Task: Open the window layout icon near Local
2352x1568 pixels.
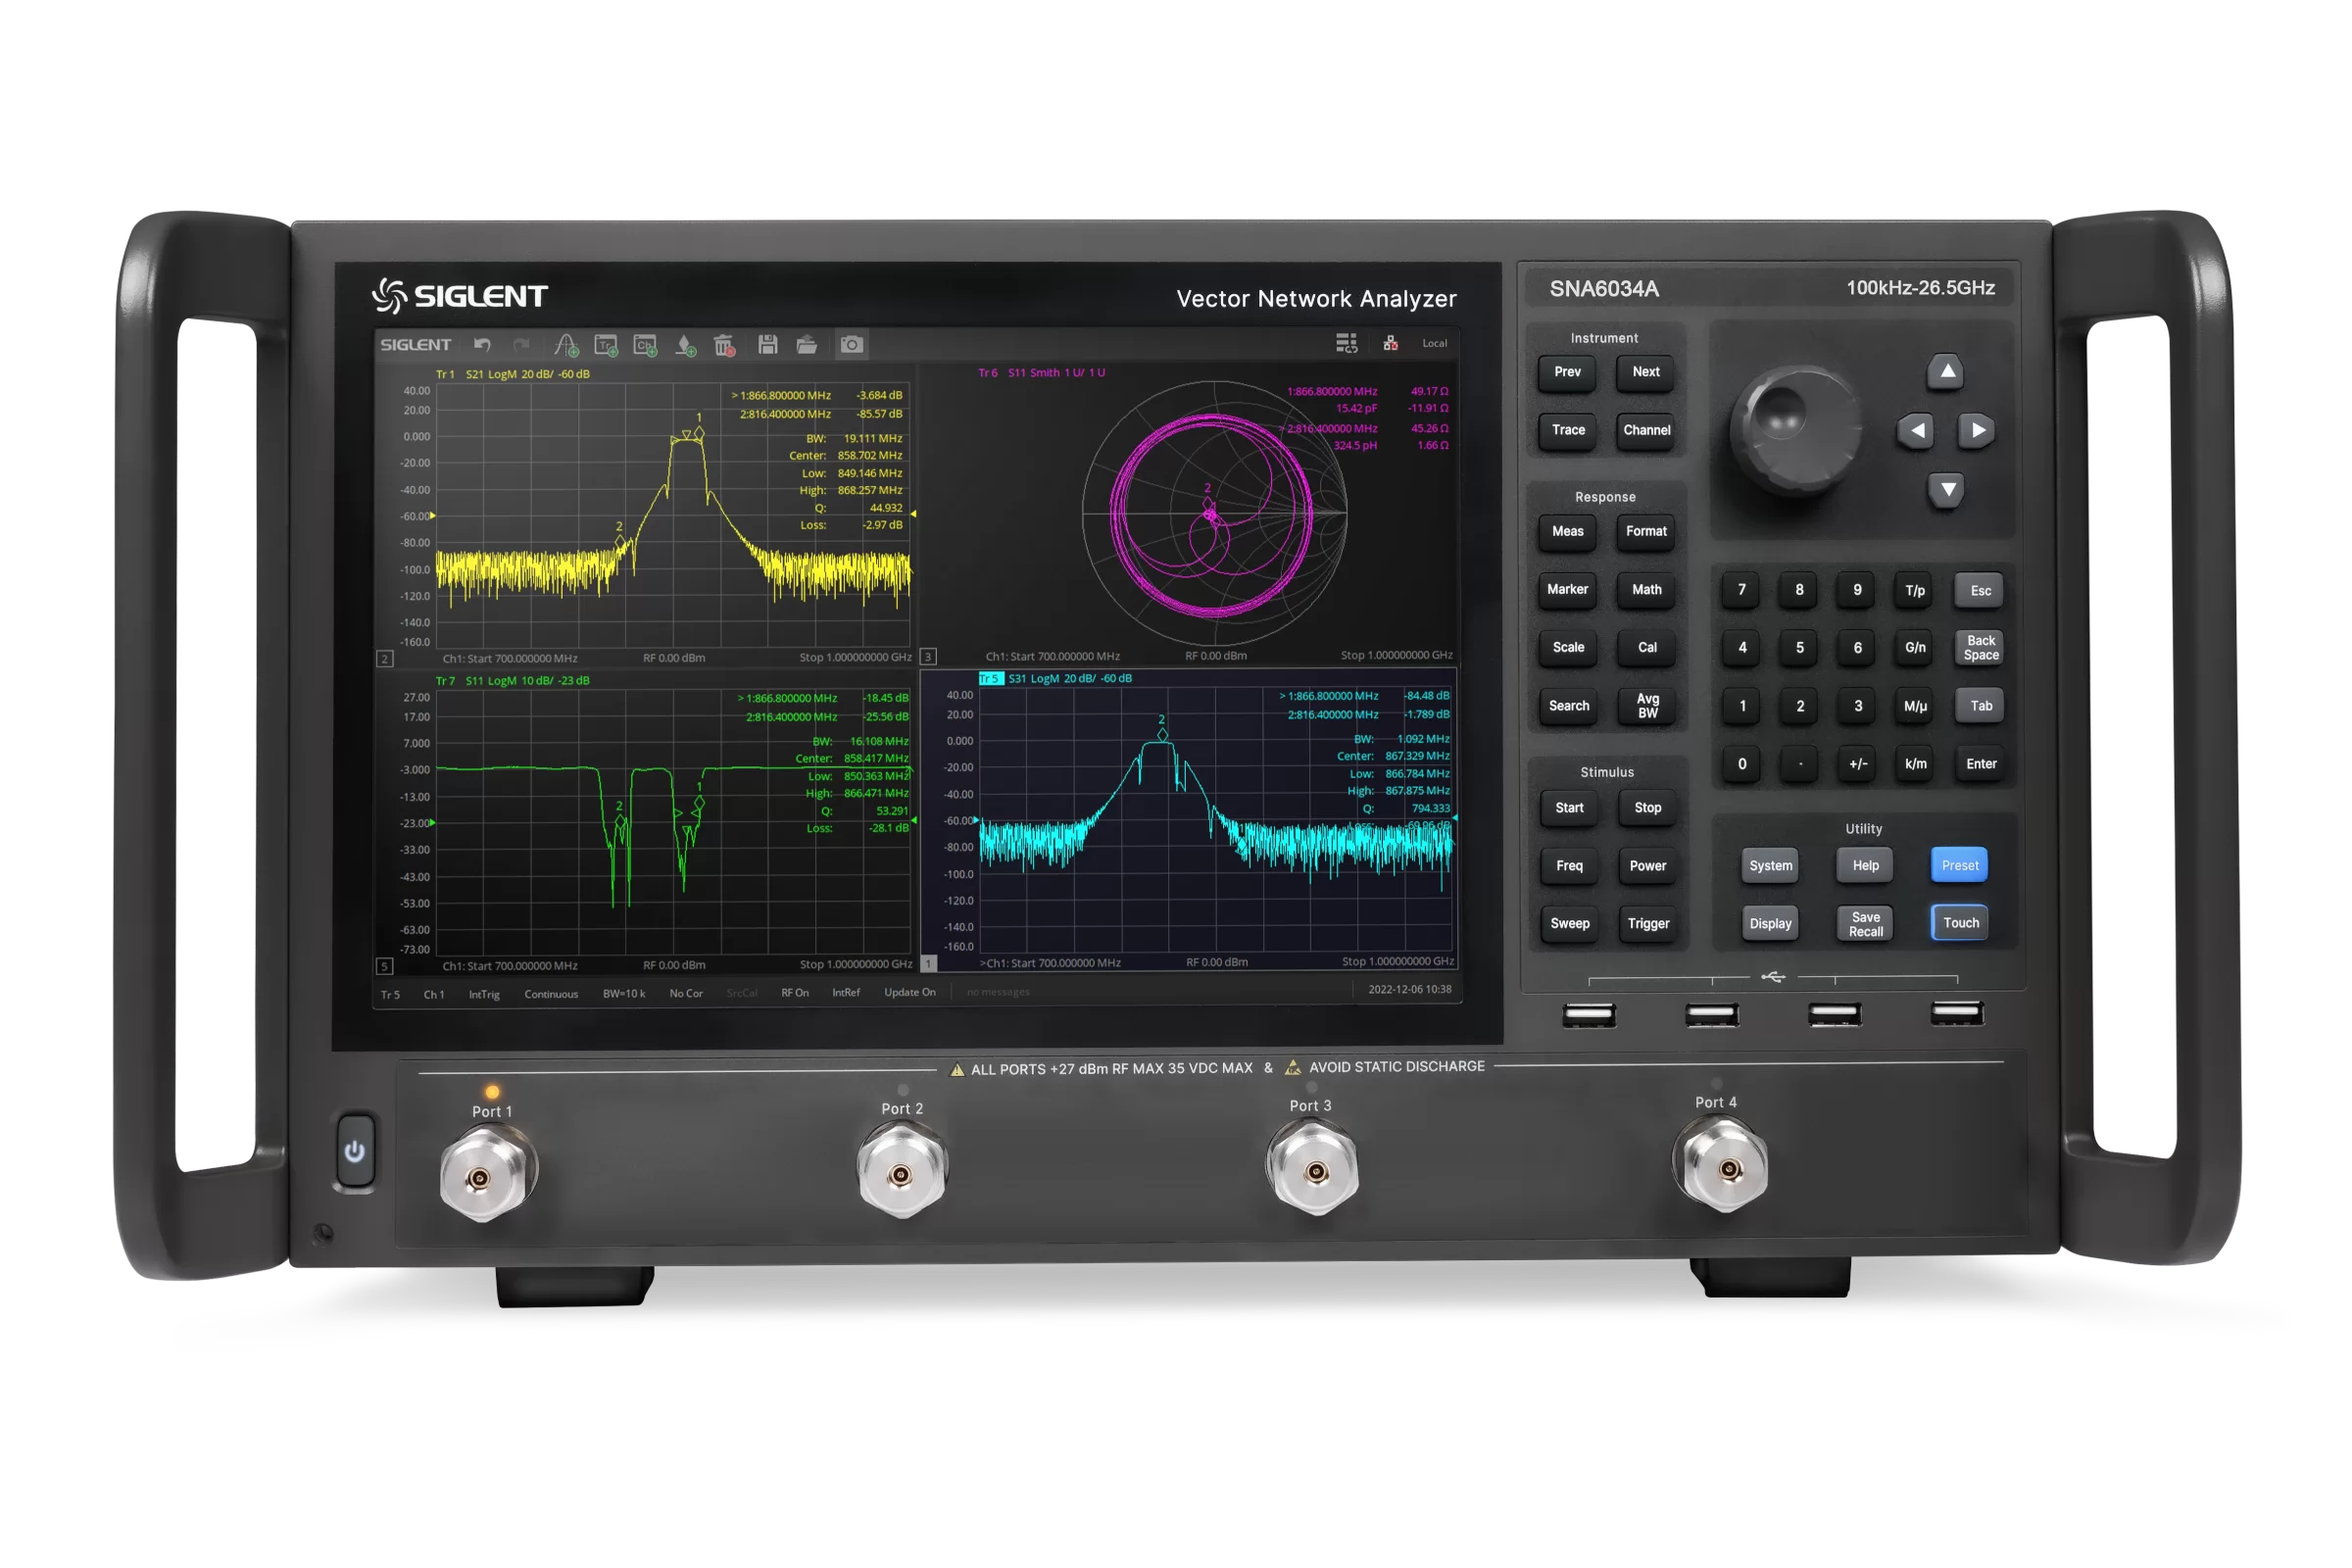Action: pyautogui.click(x=1347, y=344)
